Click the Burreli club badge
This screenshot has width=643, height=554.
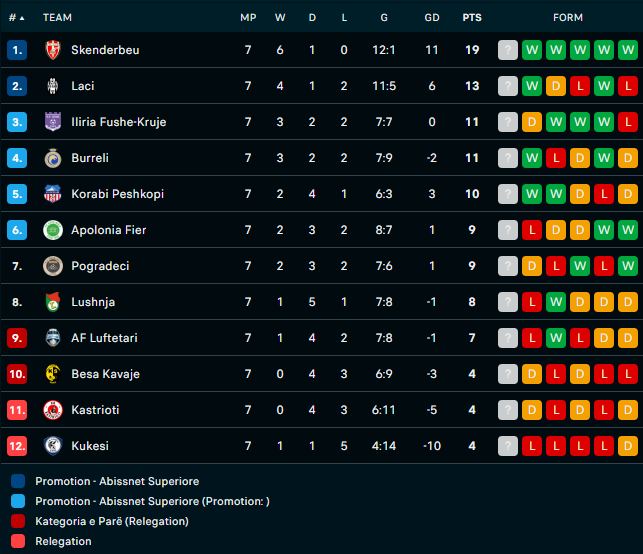pyautogui.click(x=53, y=158)
